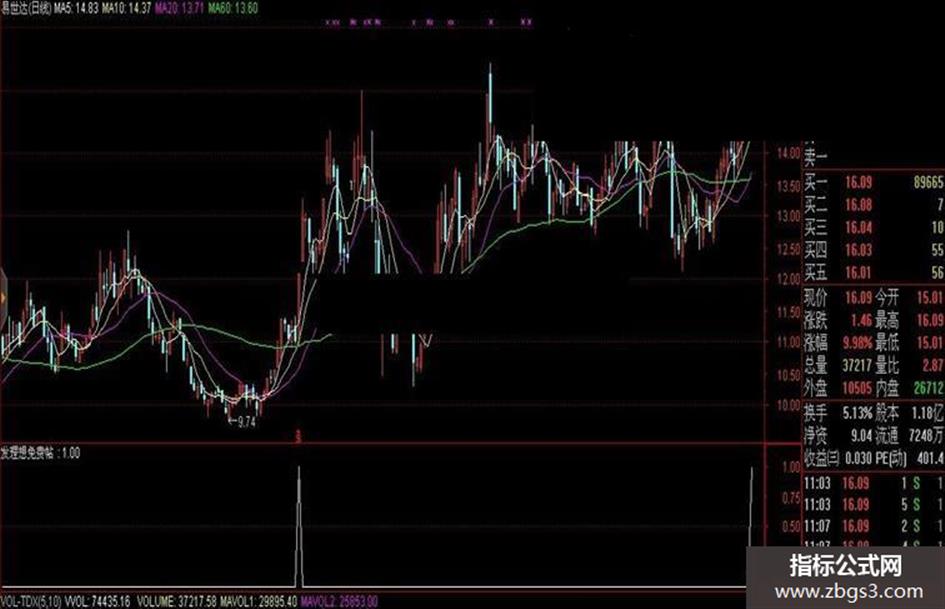Select the 买五 bid row label
This screenshot has height=609, width=945.
point(816,273)
